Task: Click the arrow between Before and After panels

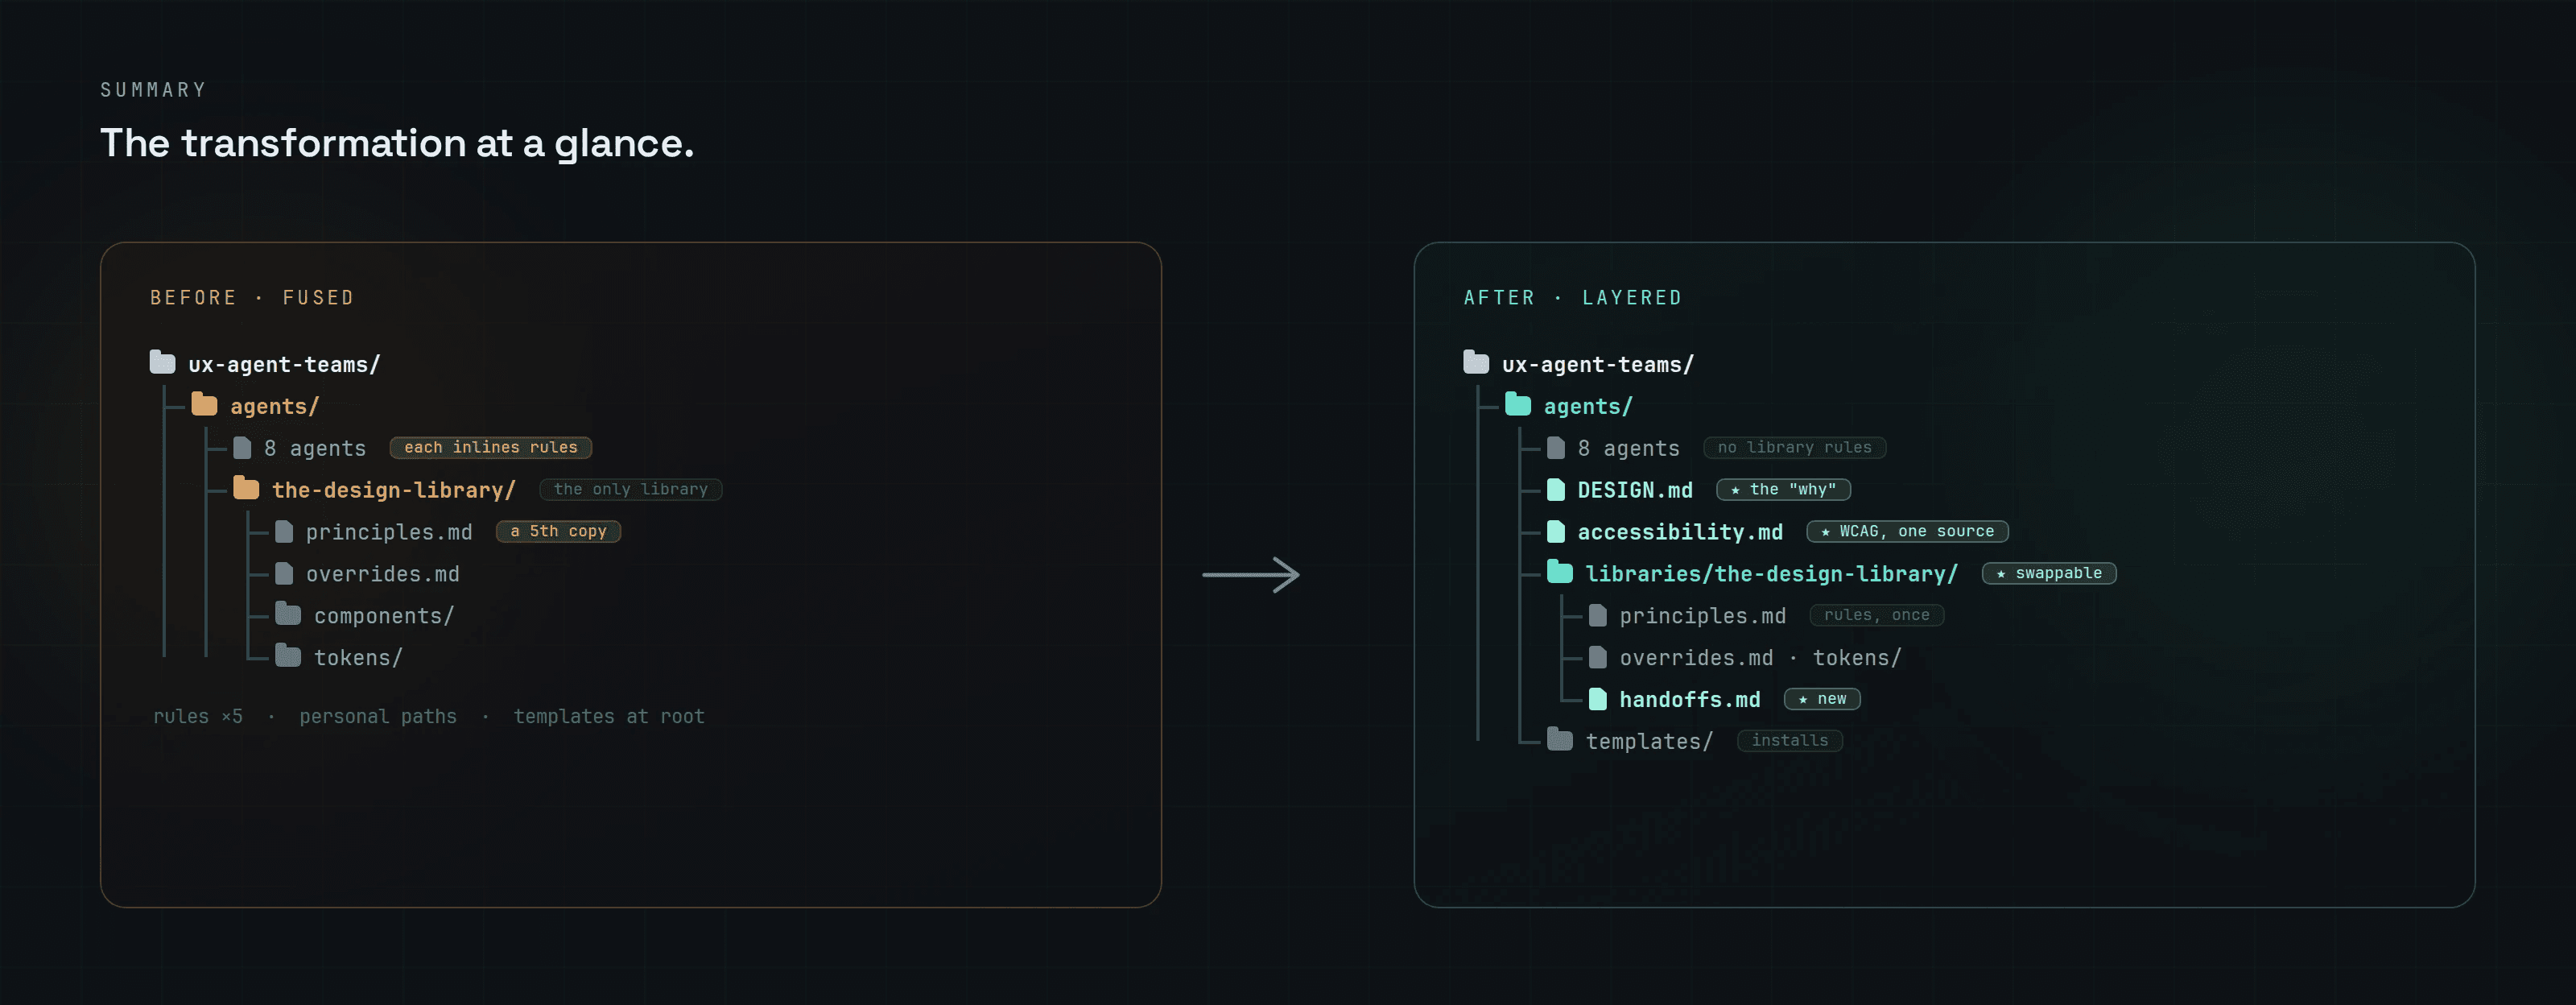Action: tap(1251, 575)
